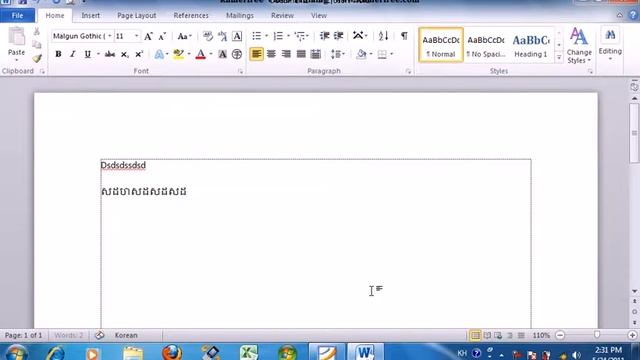Apply Distributed alignment
Viewport: 640px width, 360px height.
point(316,54)
